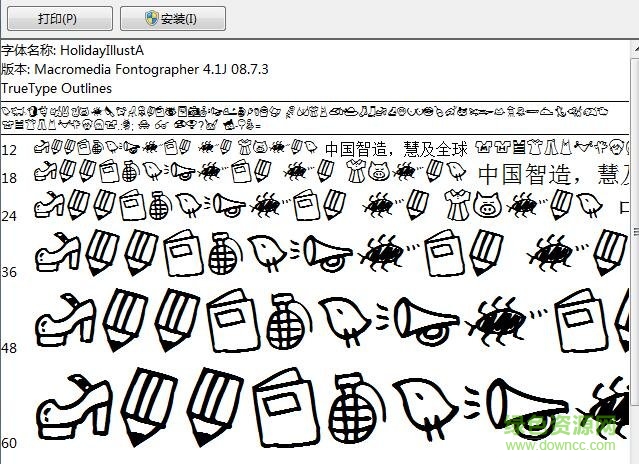Click the vertical scrollbar thumb on the right edge
The image size is (639, 464).
coord(635,231)
